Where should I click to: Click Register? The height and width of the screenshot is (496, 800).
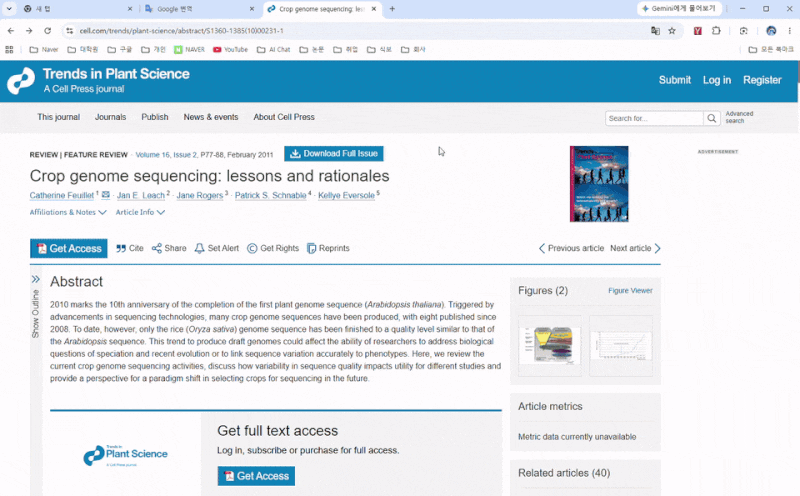762,80
